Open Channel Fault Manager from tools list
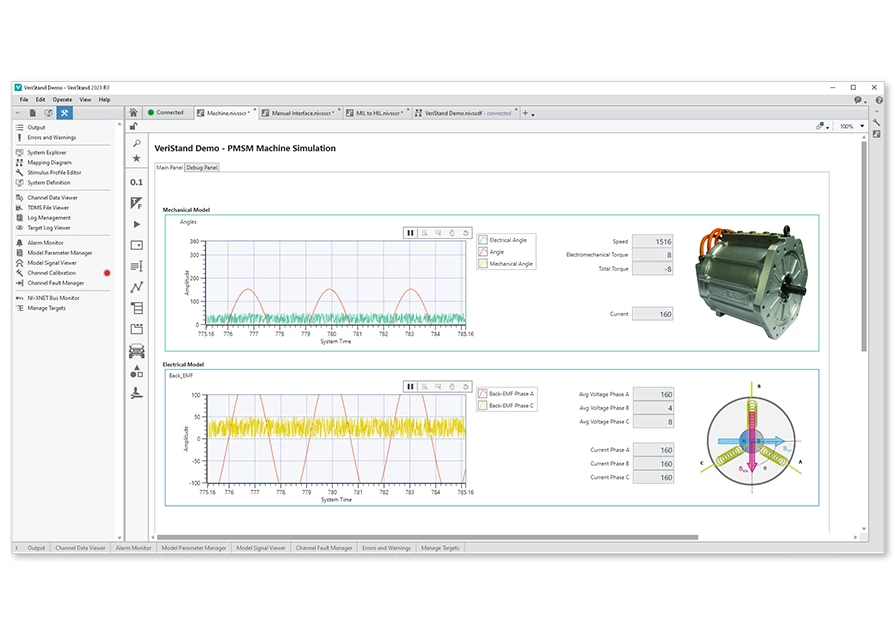Image resolution: width=895 pixels, height=636 pixels. pyautogui.click(x=55, y=283)
